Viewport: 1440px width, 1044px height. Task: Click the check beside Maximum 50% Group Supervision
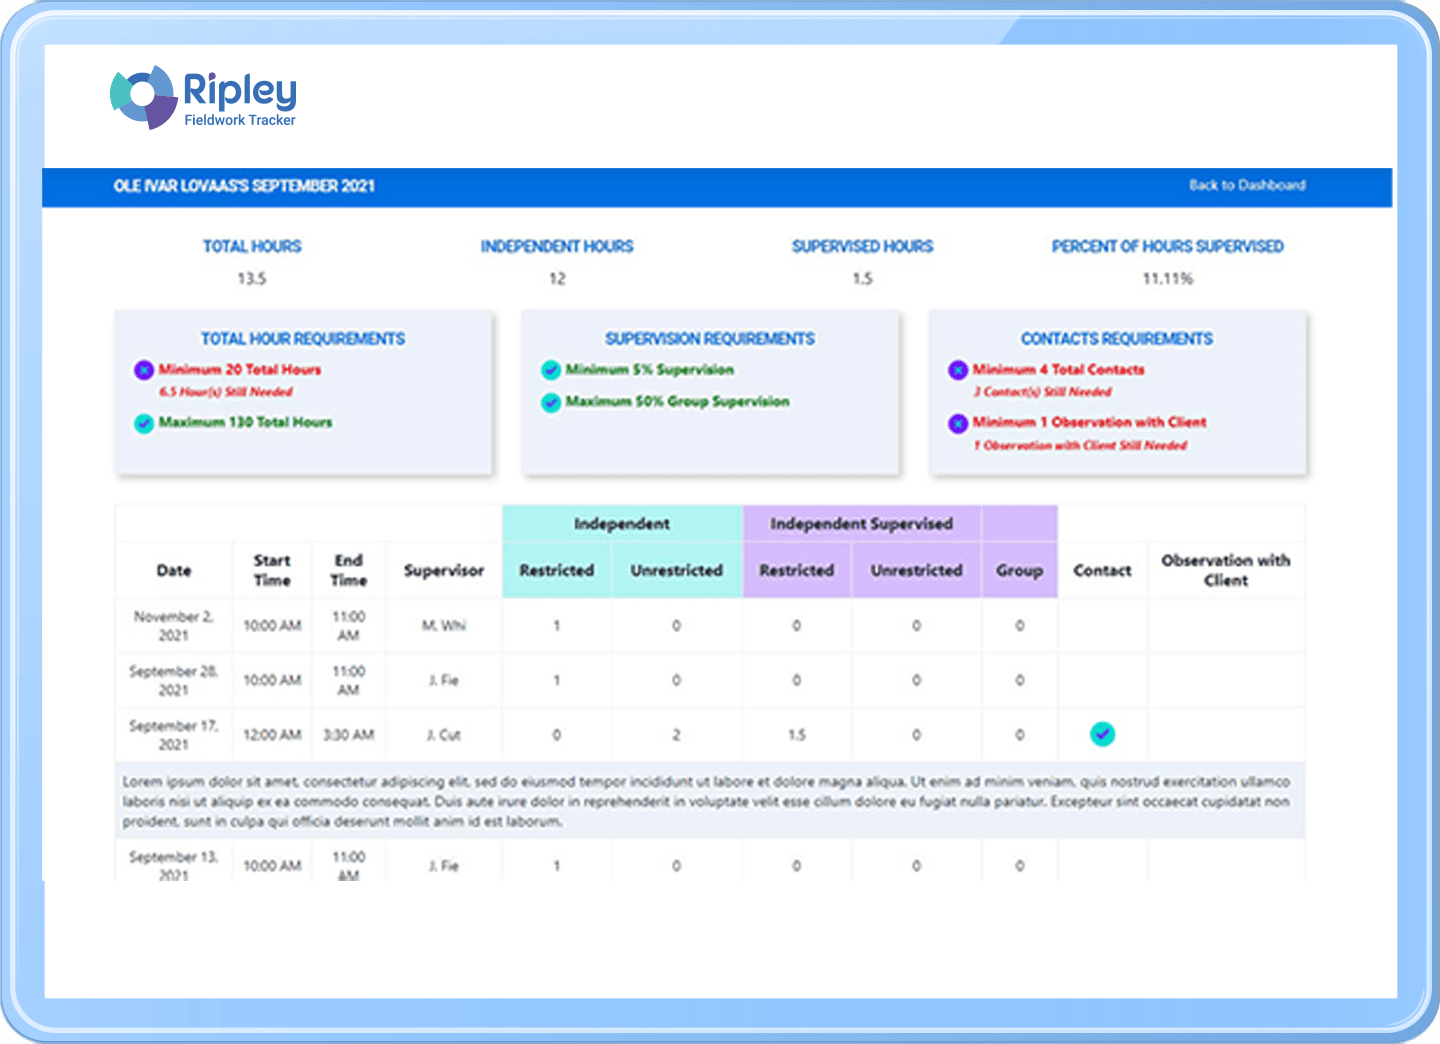coord(551,402)
